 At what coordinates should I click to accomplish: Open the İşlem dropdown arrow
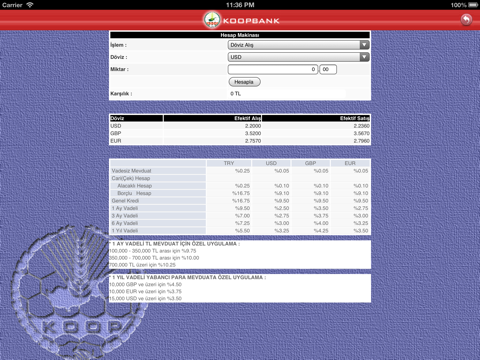coord(364,45)
